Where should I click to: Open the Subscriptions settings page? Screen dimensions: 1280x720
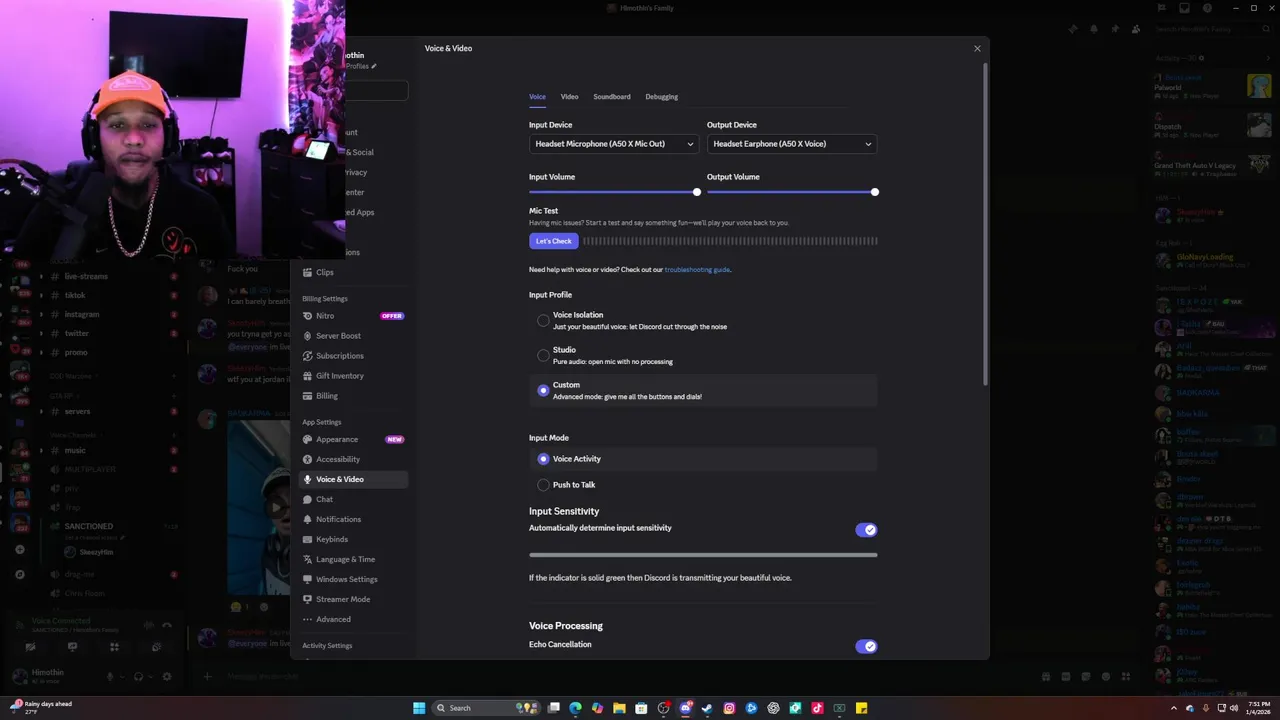[352, 356]
